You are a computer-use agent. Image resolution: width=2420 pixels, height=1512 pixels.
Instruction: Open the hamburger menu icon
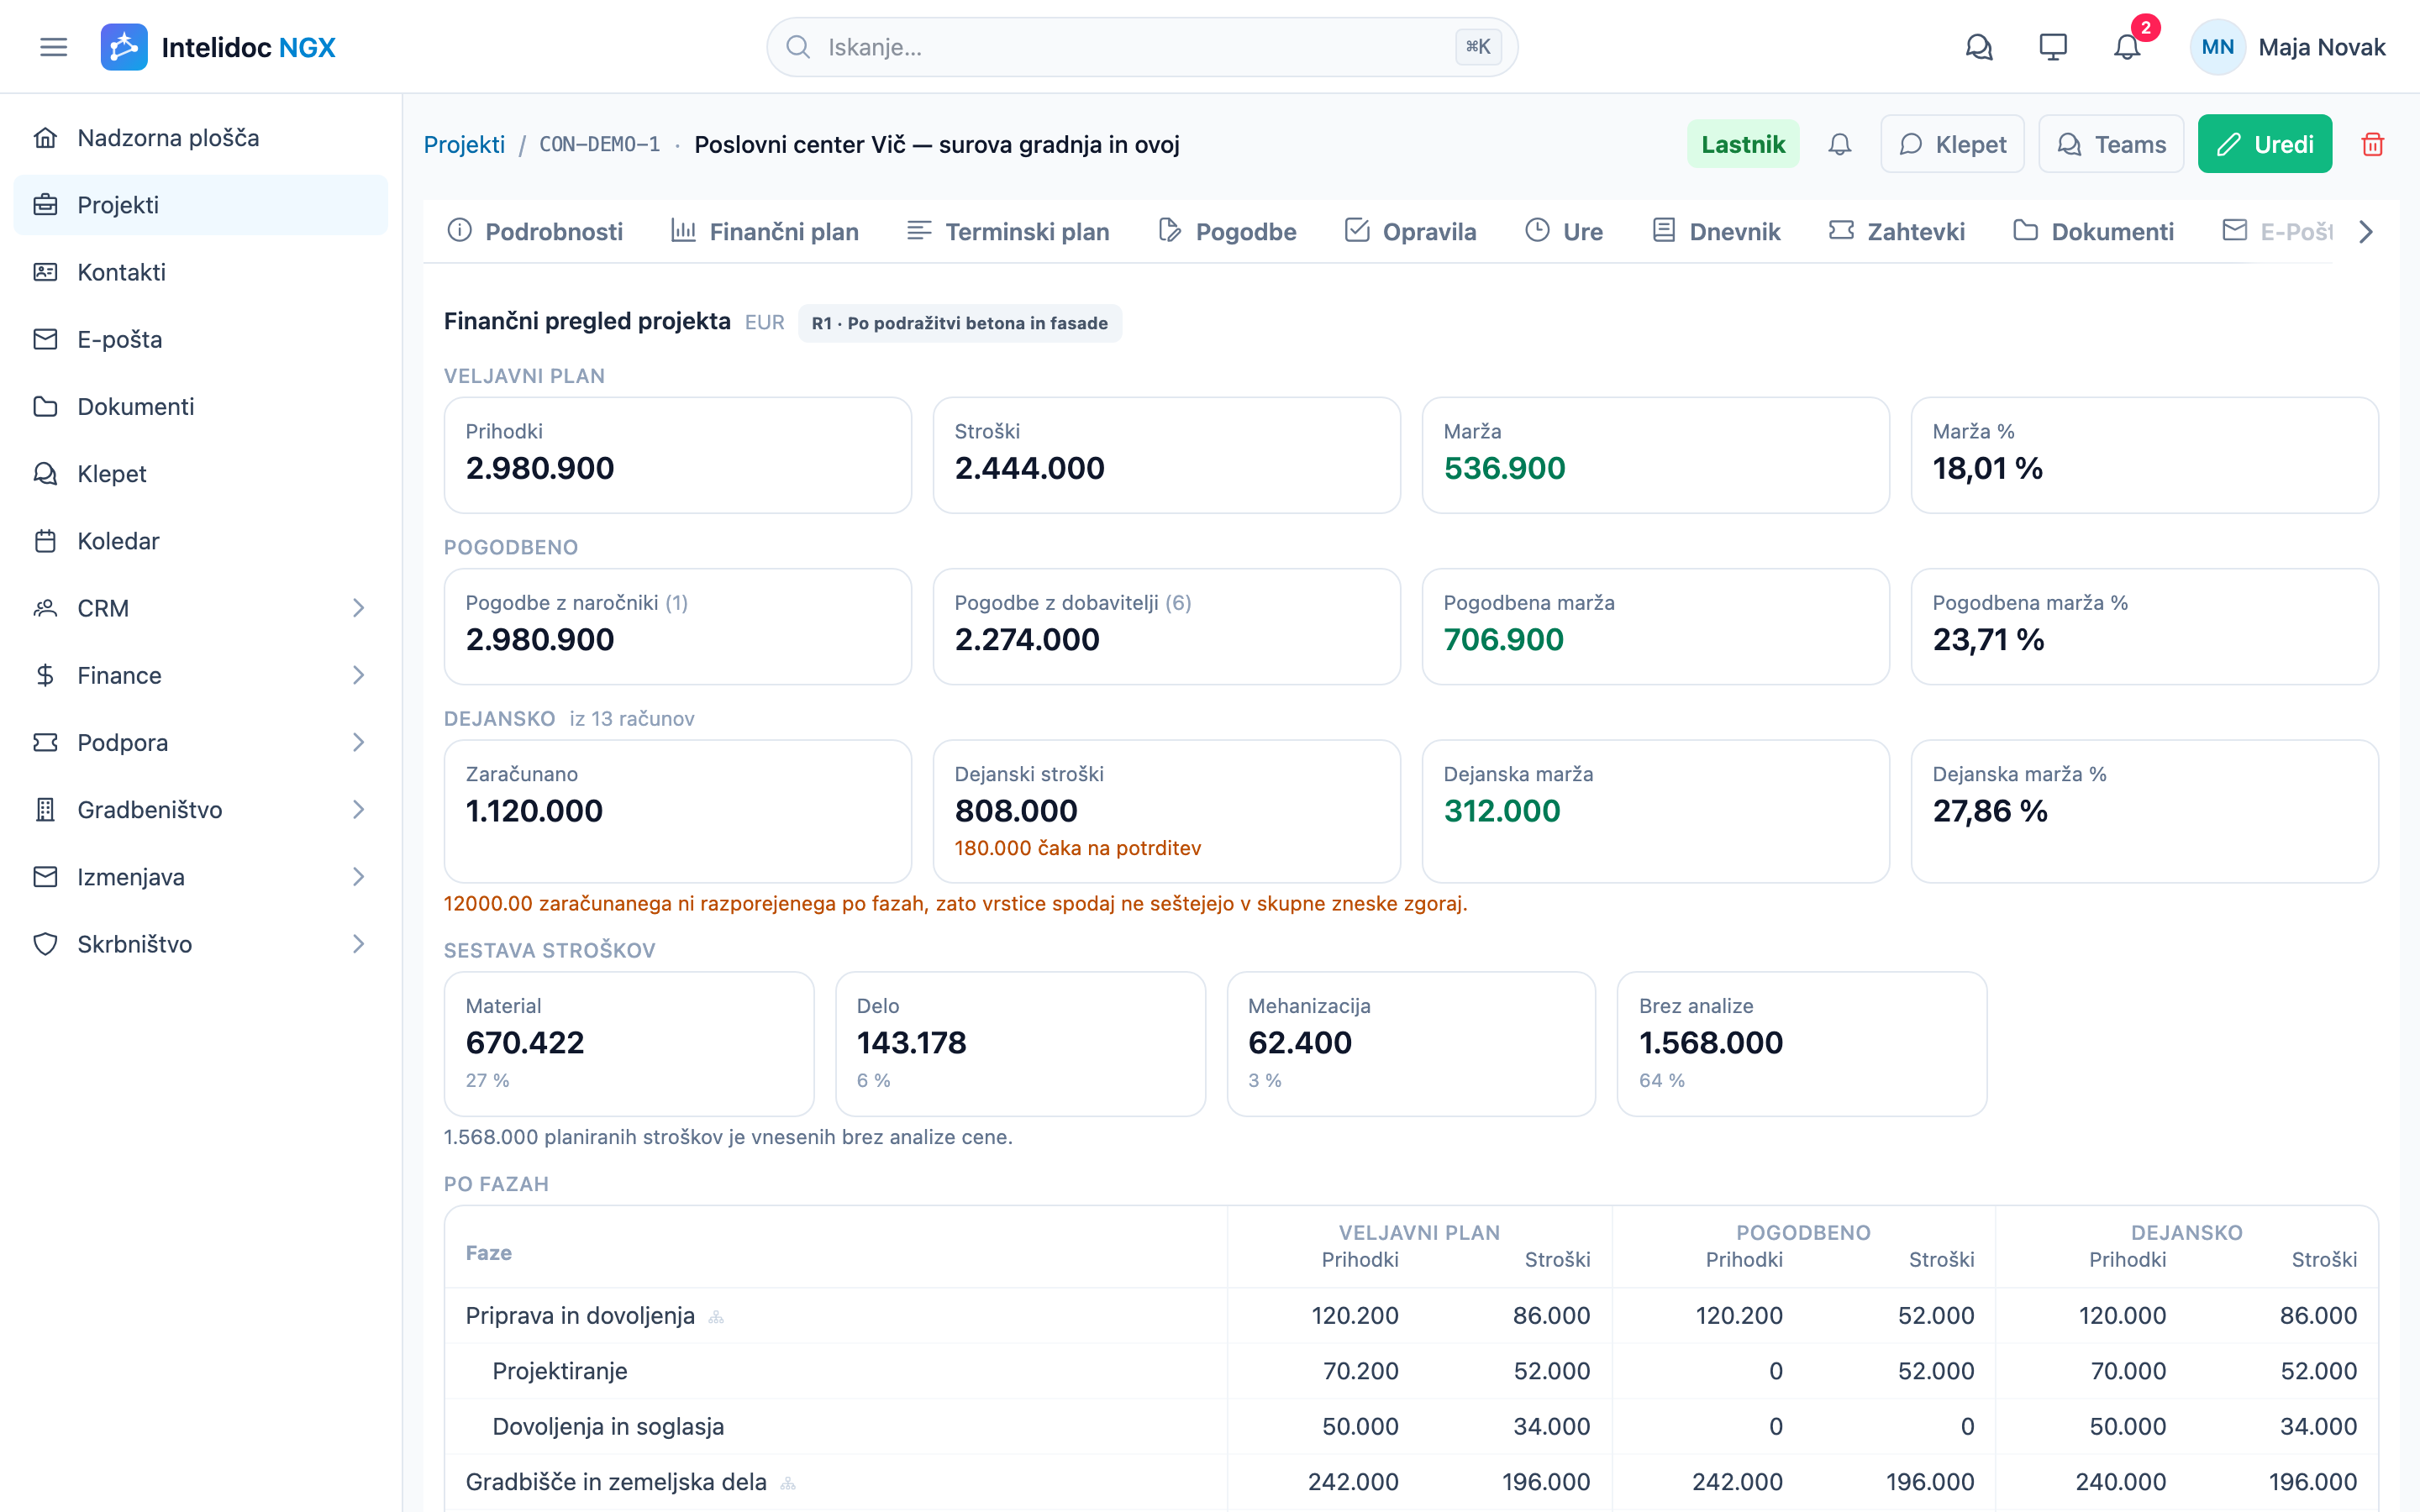click(53, 47)
